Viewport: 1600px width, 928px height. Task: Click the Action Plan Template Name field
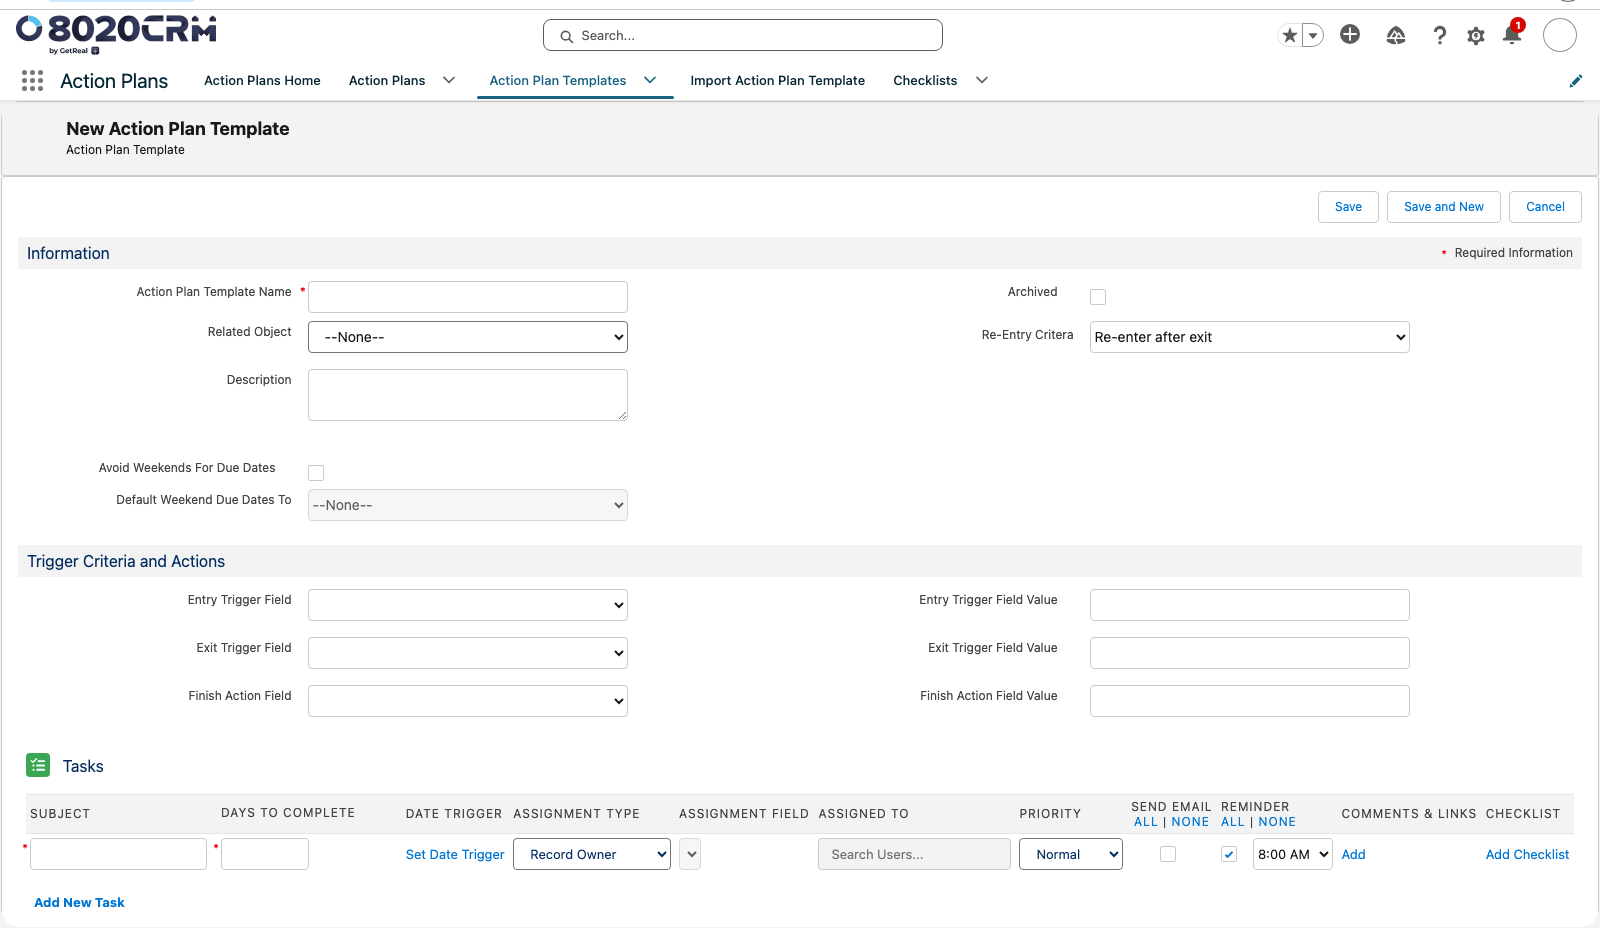click(x=468, y=297)
